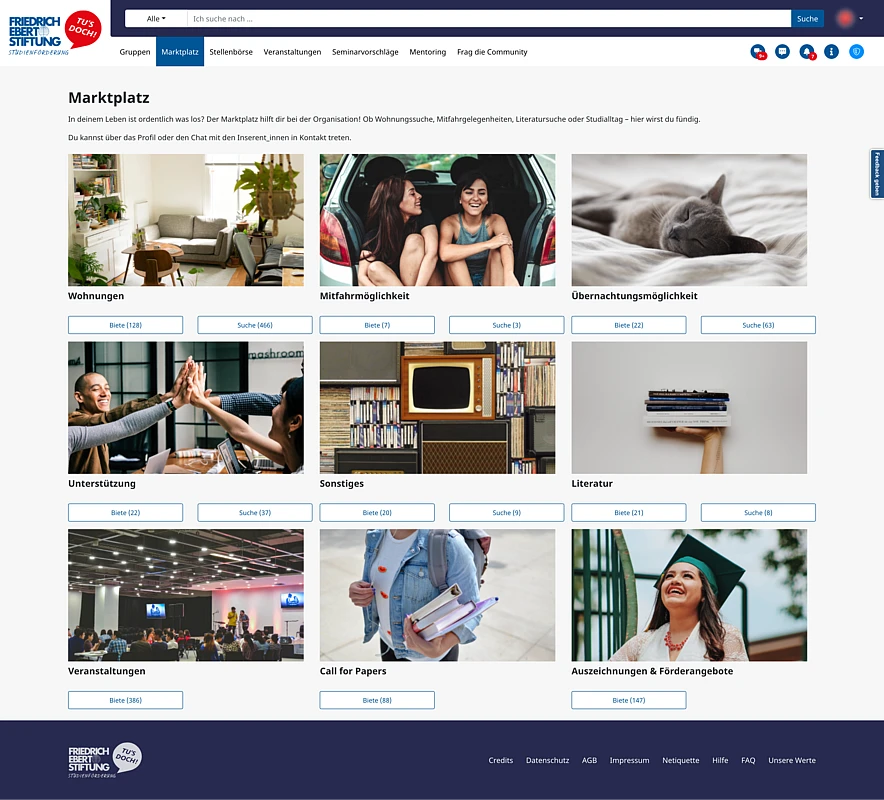Image resolution: width=884 pixels, height=800 pixels.
Task: Open the Stellenbörse navigation tab
Action: [x=231, y=52]
